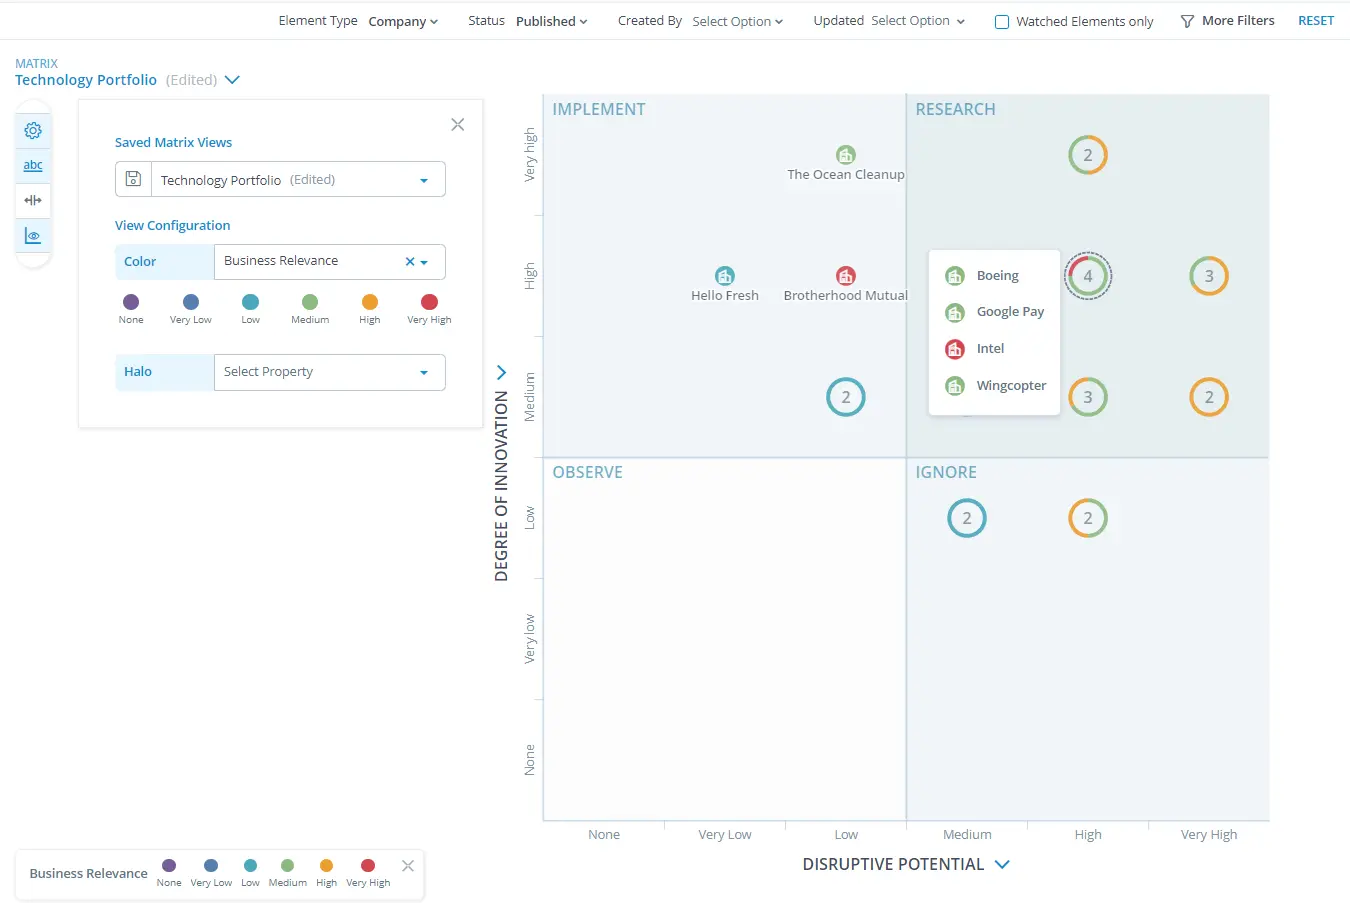Click the Medium green swatch in panel

310,302
